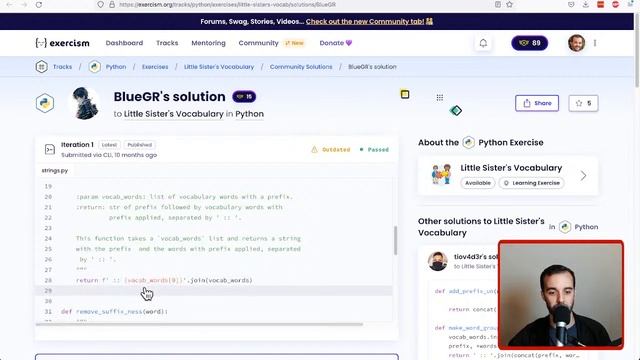This screenshot has width=640, height=360.
Task: Click the address bar padlock icon
Action: [111, 4]
